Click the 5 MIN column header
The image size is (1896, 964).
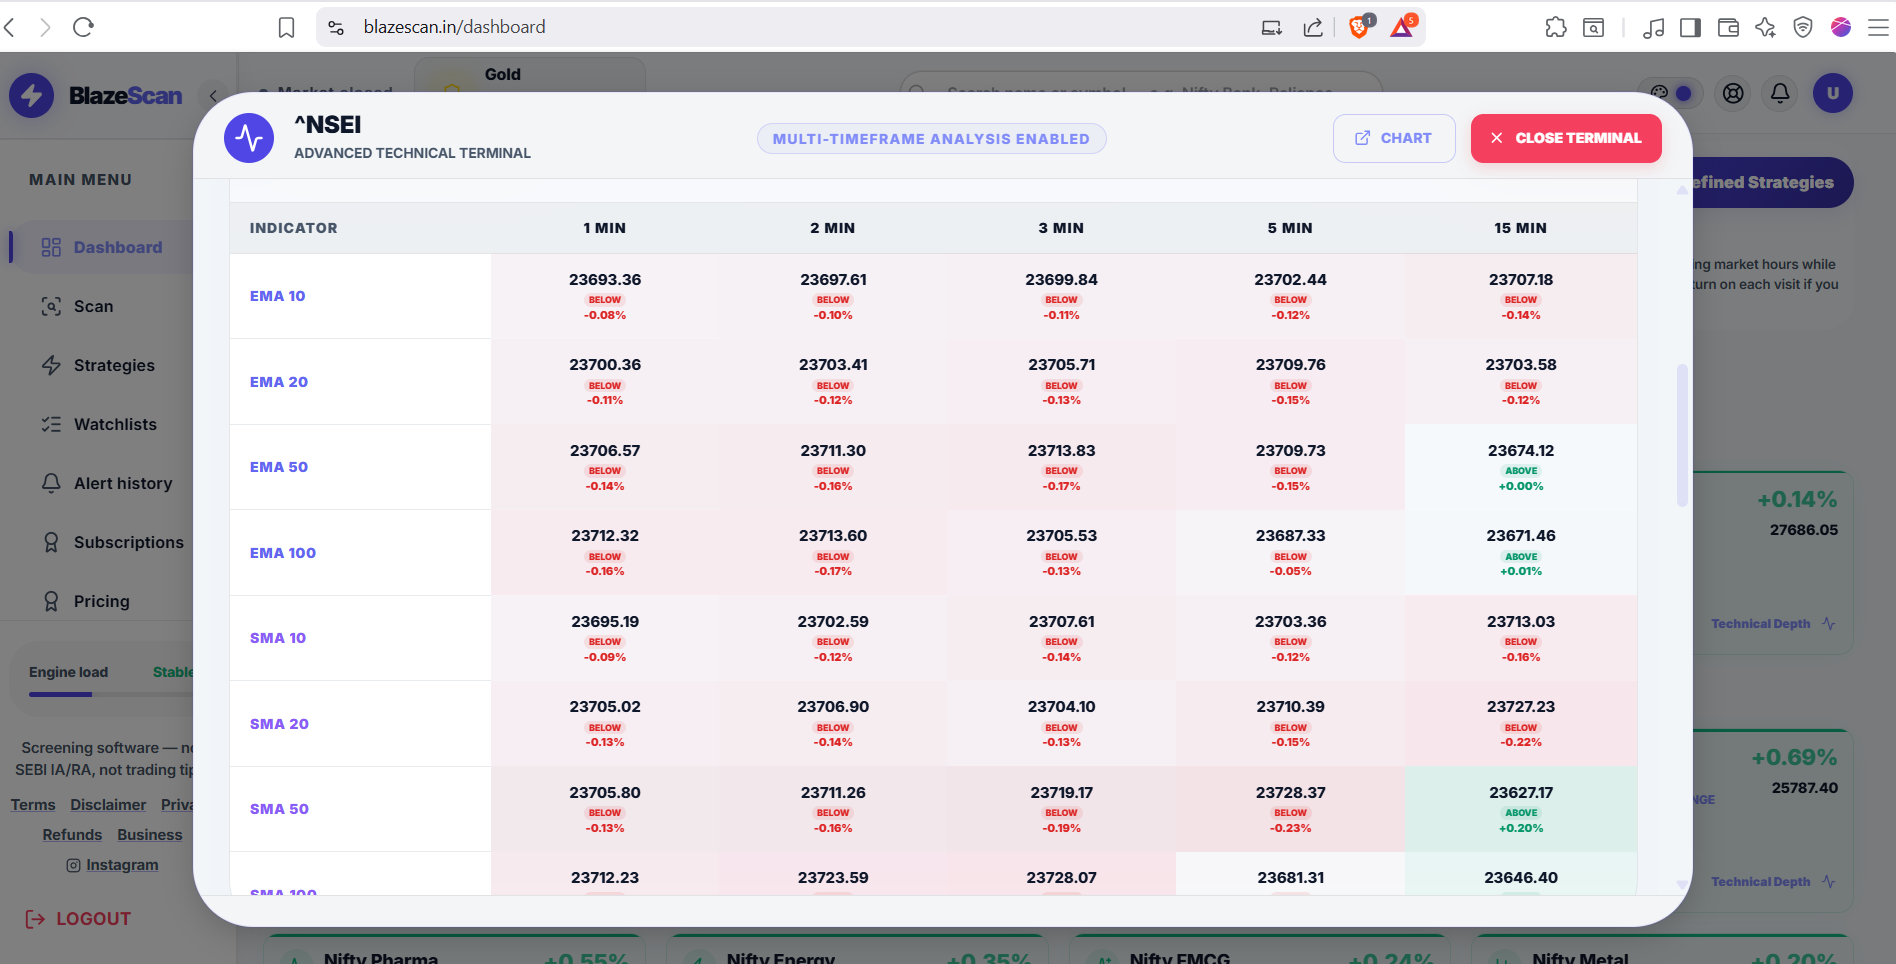click(1290, 228)
